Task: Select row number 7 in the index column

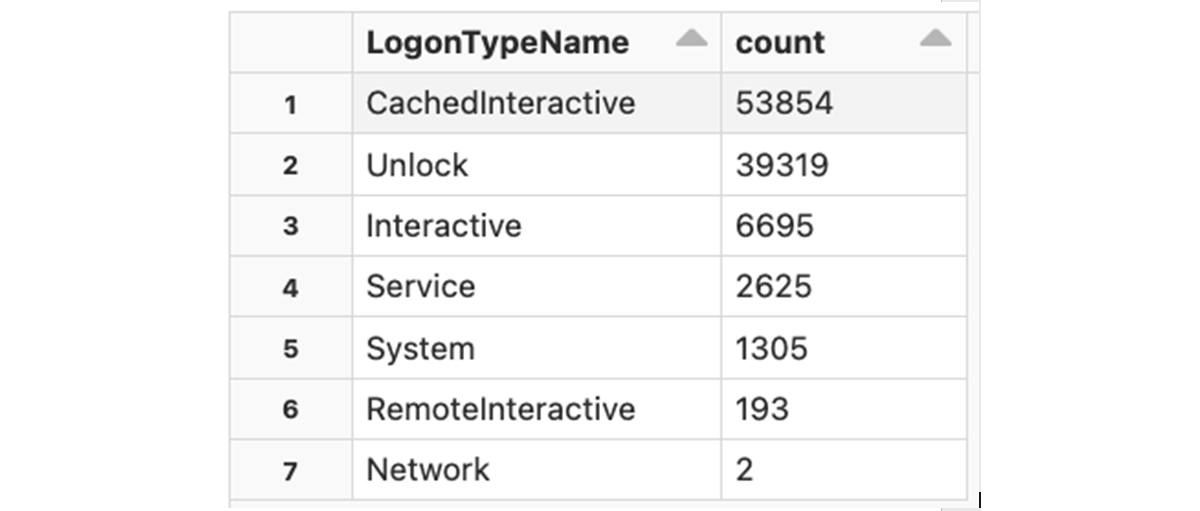Action: 290,471
